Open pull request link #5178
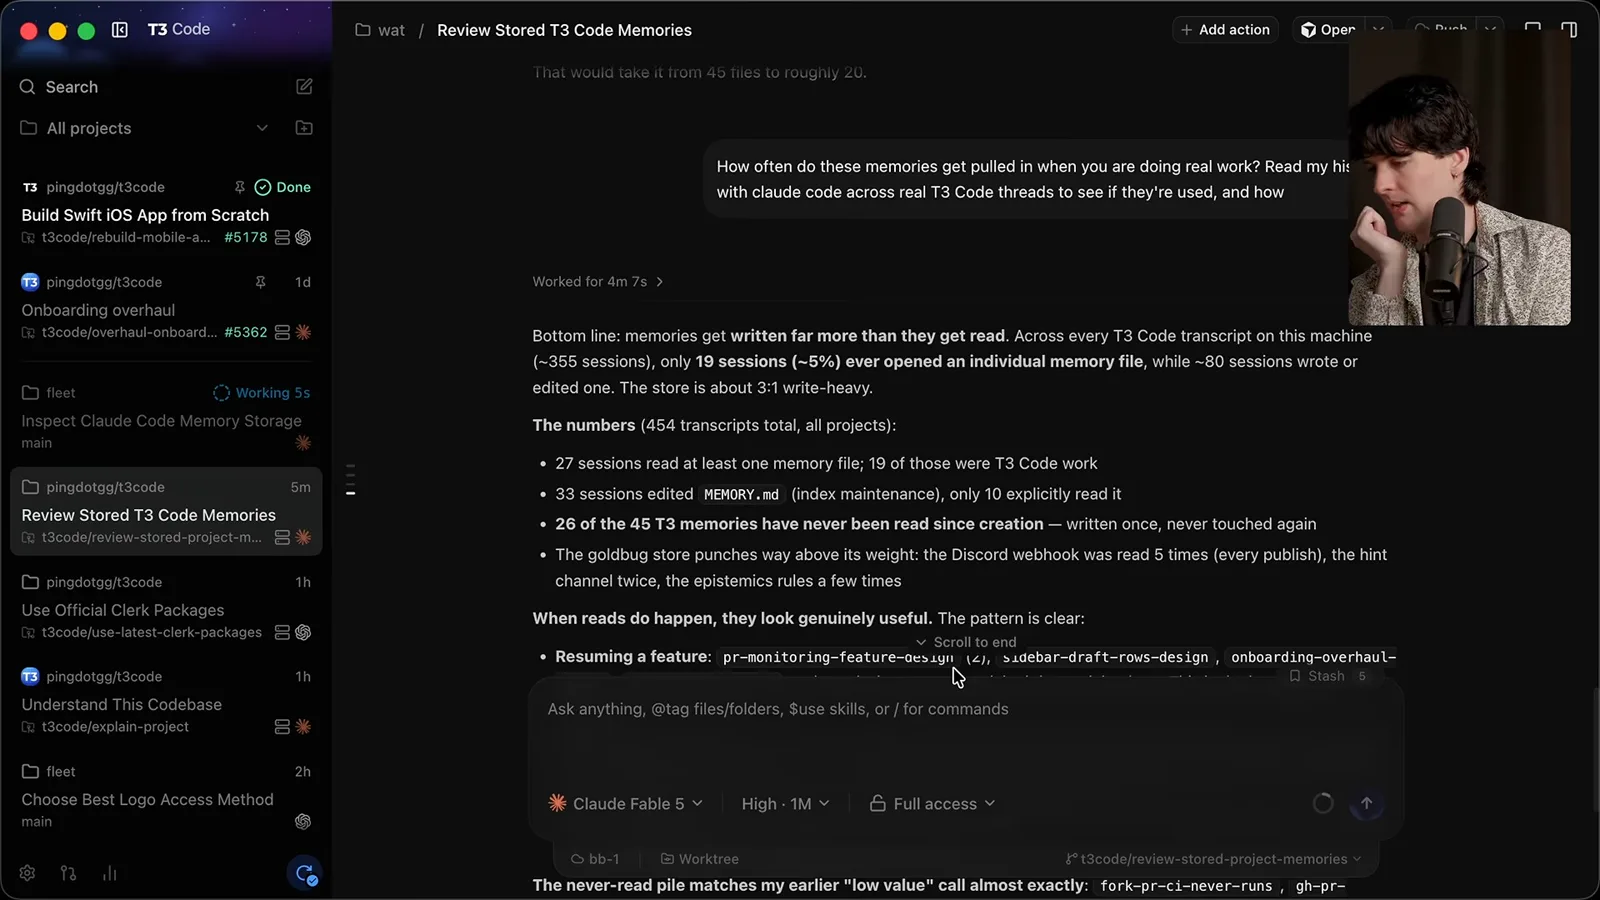The image size is (1600, 900). pos(246,237)
